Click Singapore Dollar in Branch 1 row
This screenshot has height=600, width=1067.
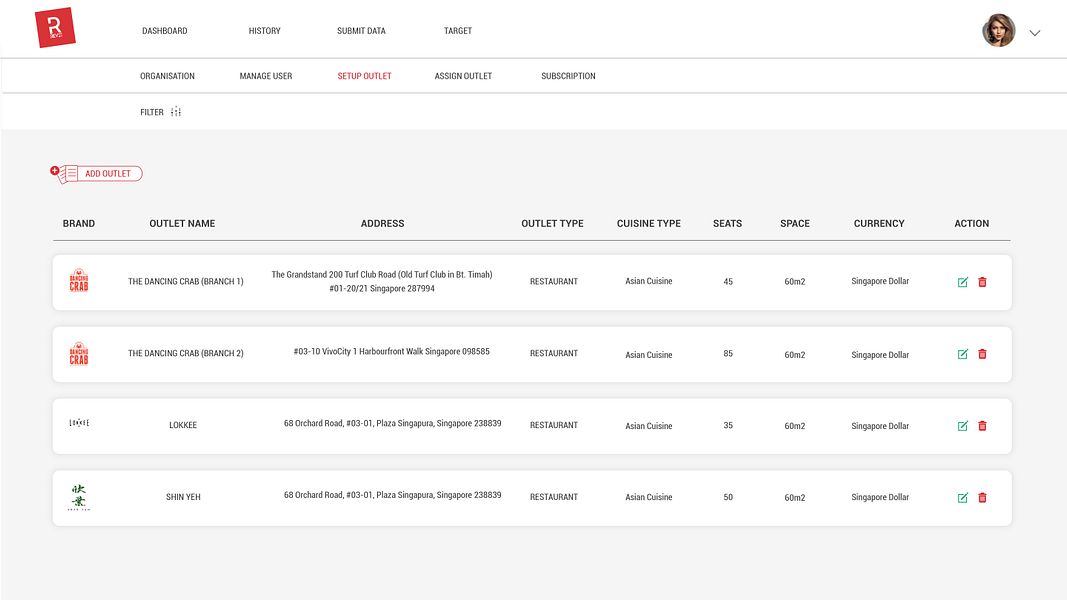tap(880, 281)
